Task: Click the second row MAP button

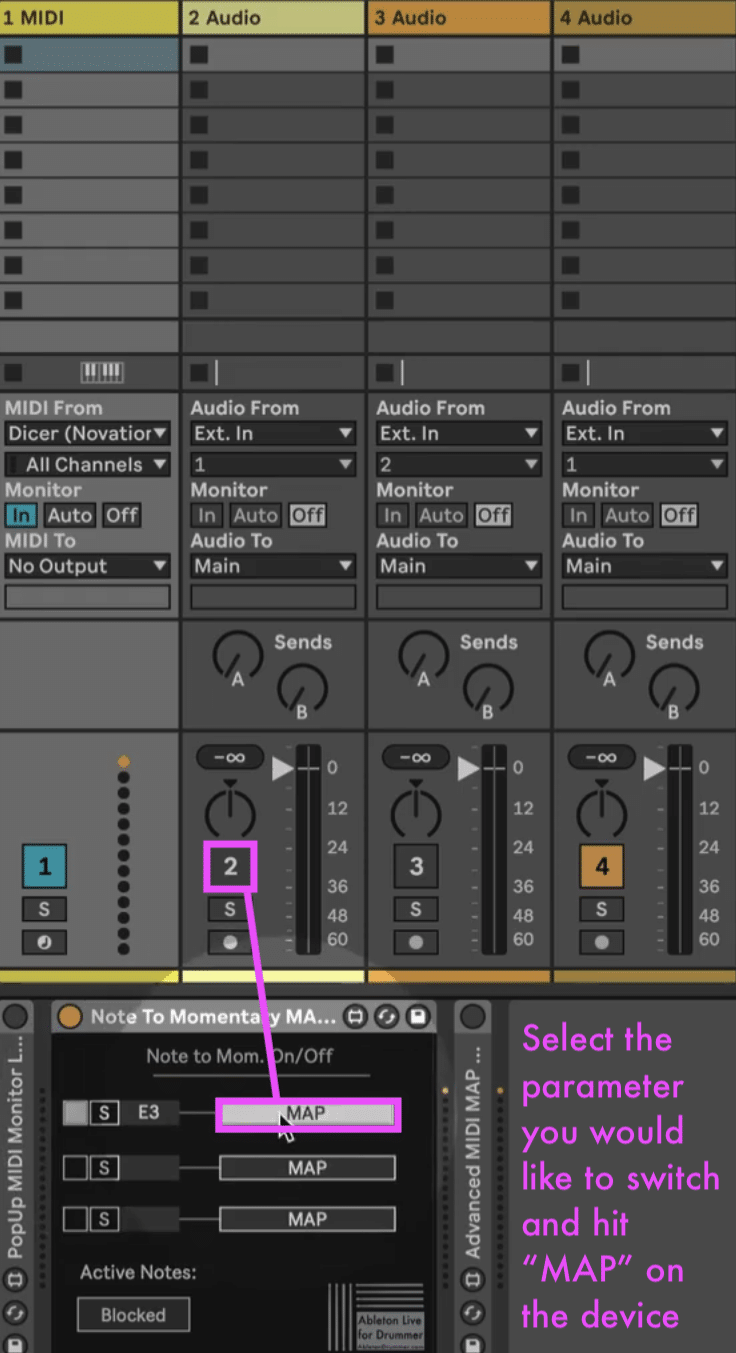Action: pos(307,1167)
